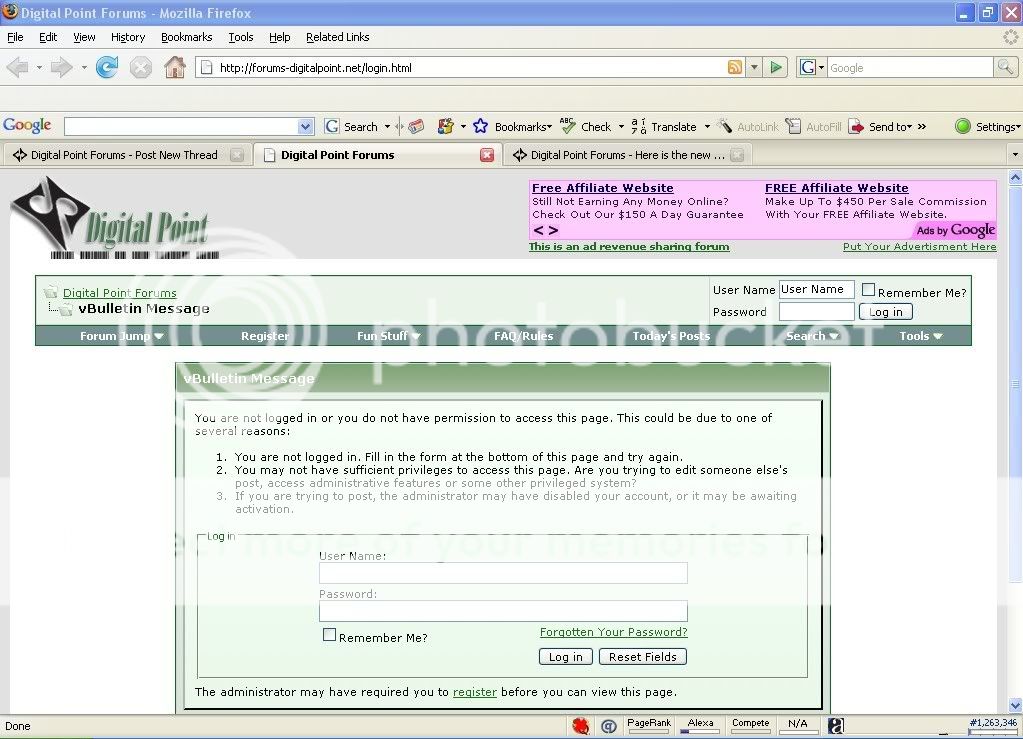Click the search magnifier icon
Image resolution: width=1023 pixels, height=739 pixels.
pyautogui.click(x=1005, y=67)
